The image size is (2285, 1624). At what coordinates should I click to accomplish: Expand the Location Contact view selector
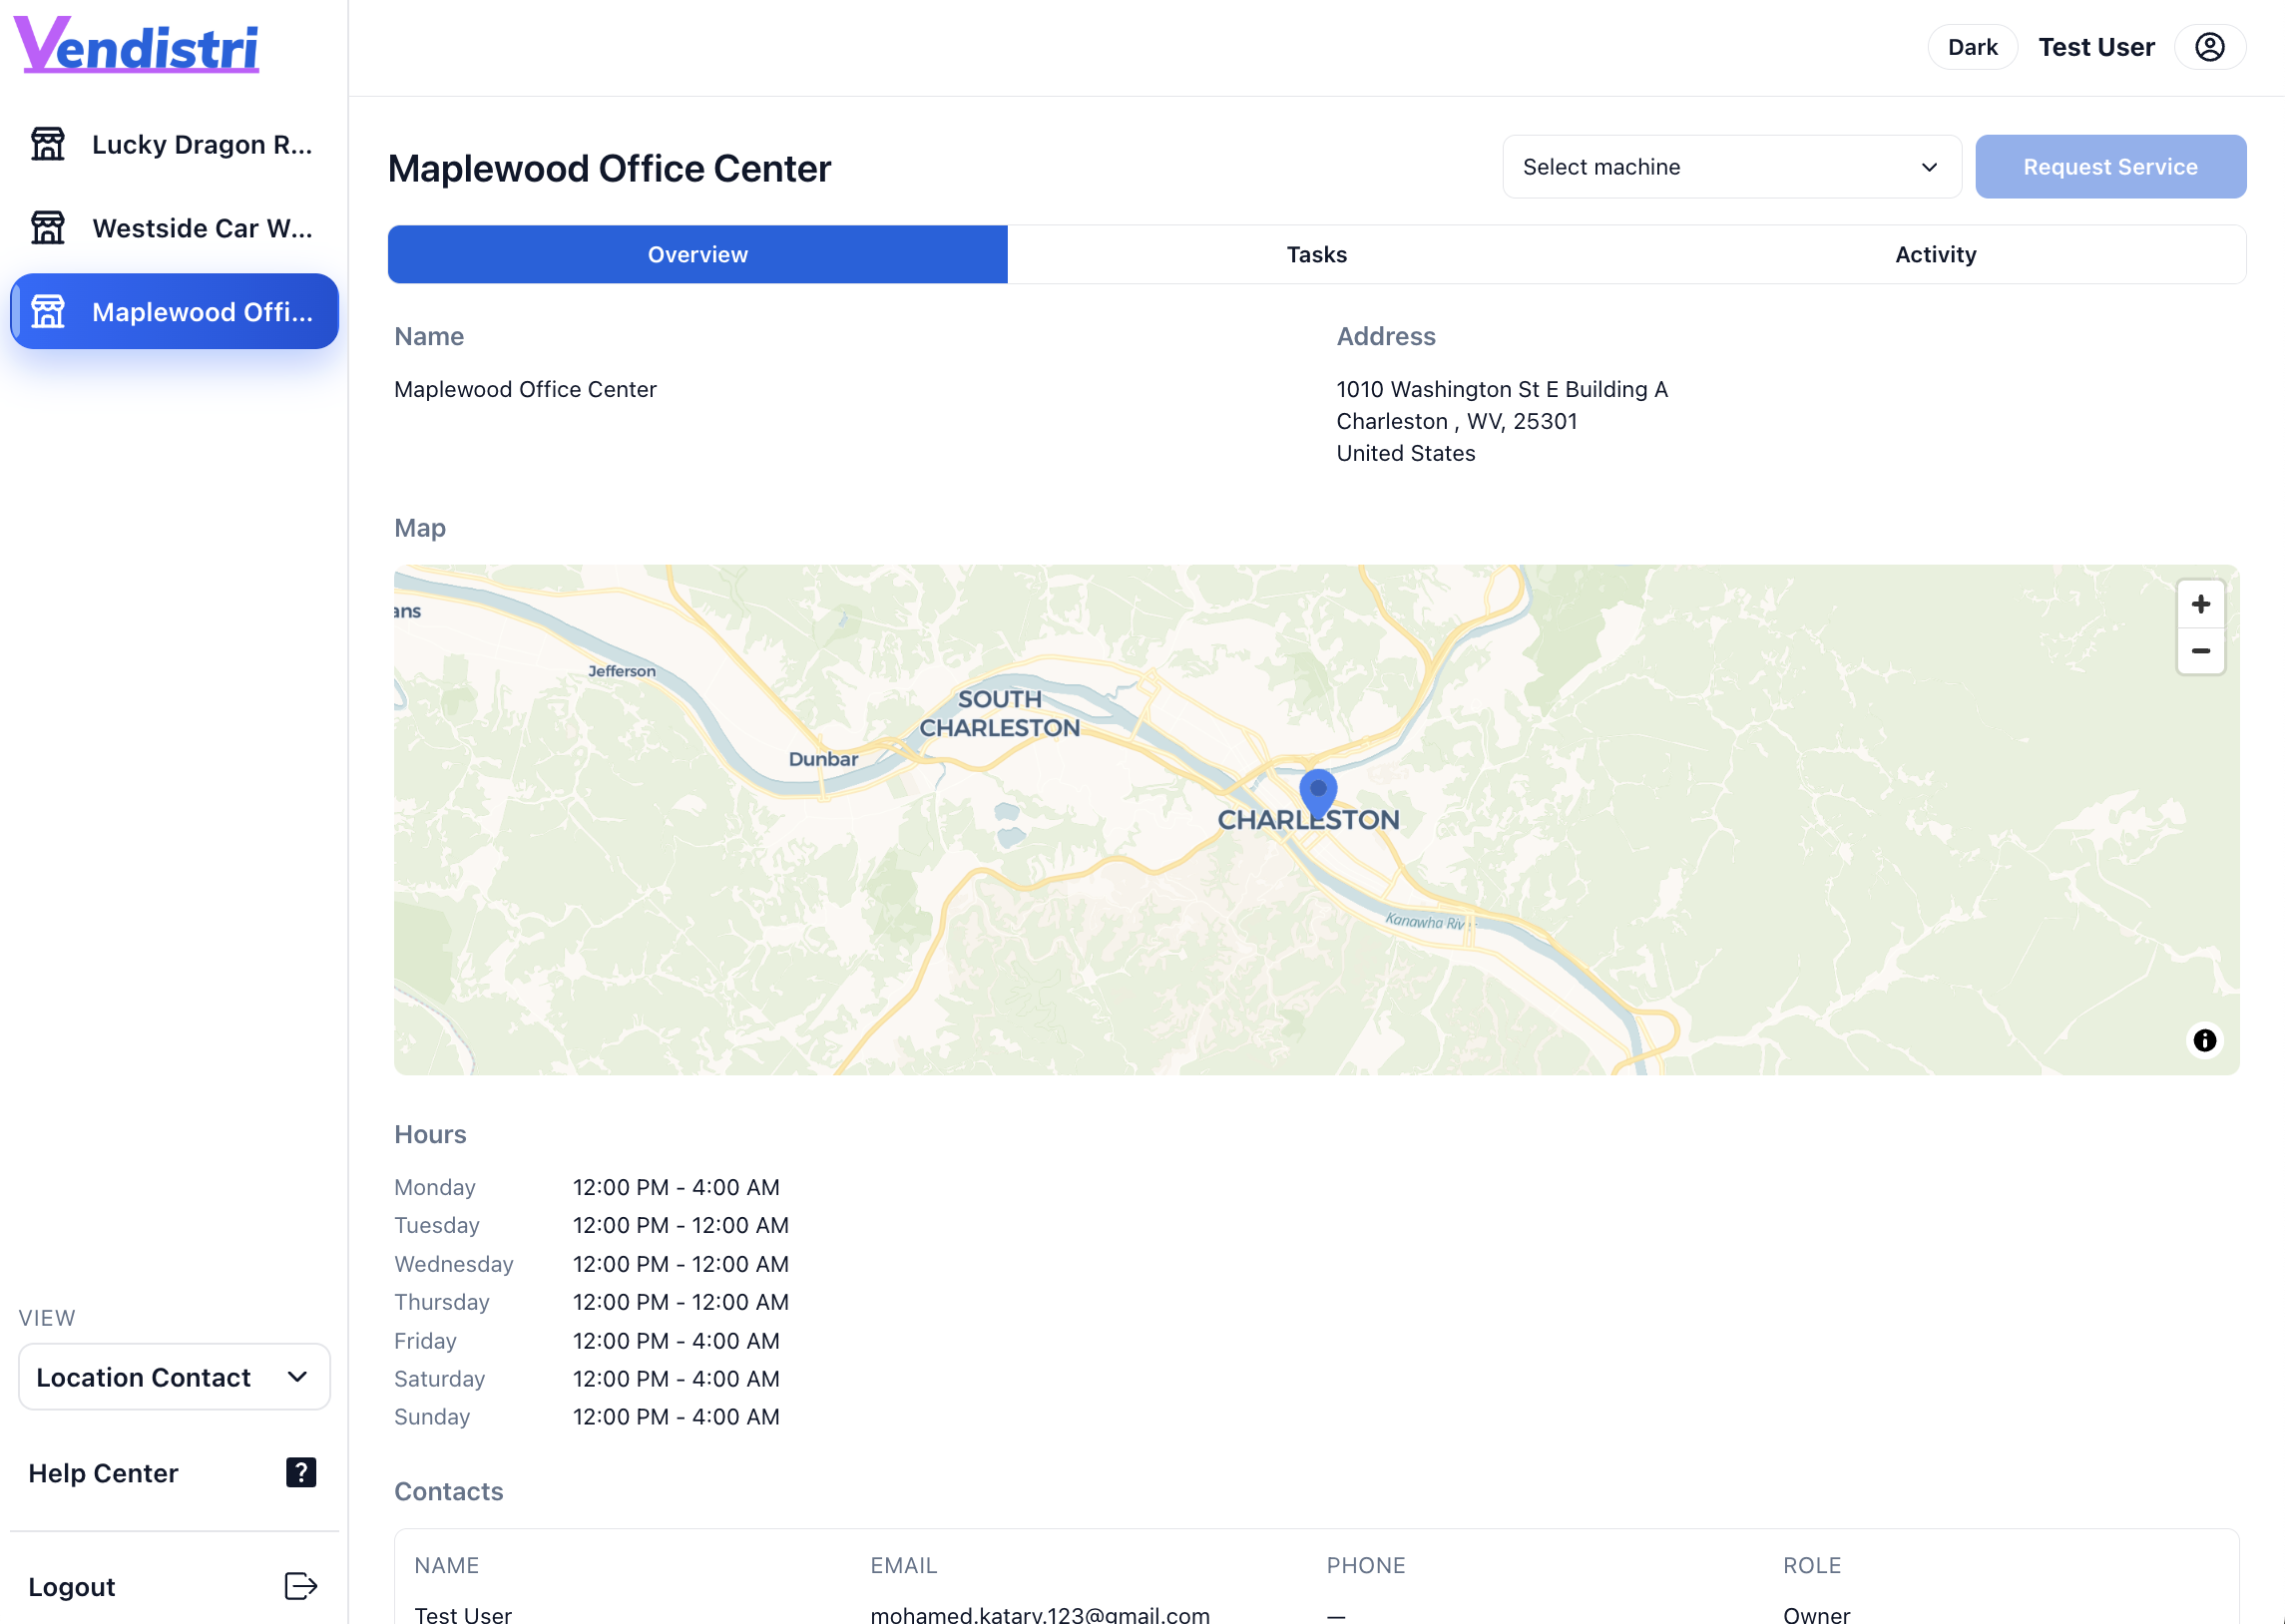(173, 1377)
